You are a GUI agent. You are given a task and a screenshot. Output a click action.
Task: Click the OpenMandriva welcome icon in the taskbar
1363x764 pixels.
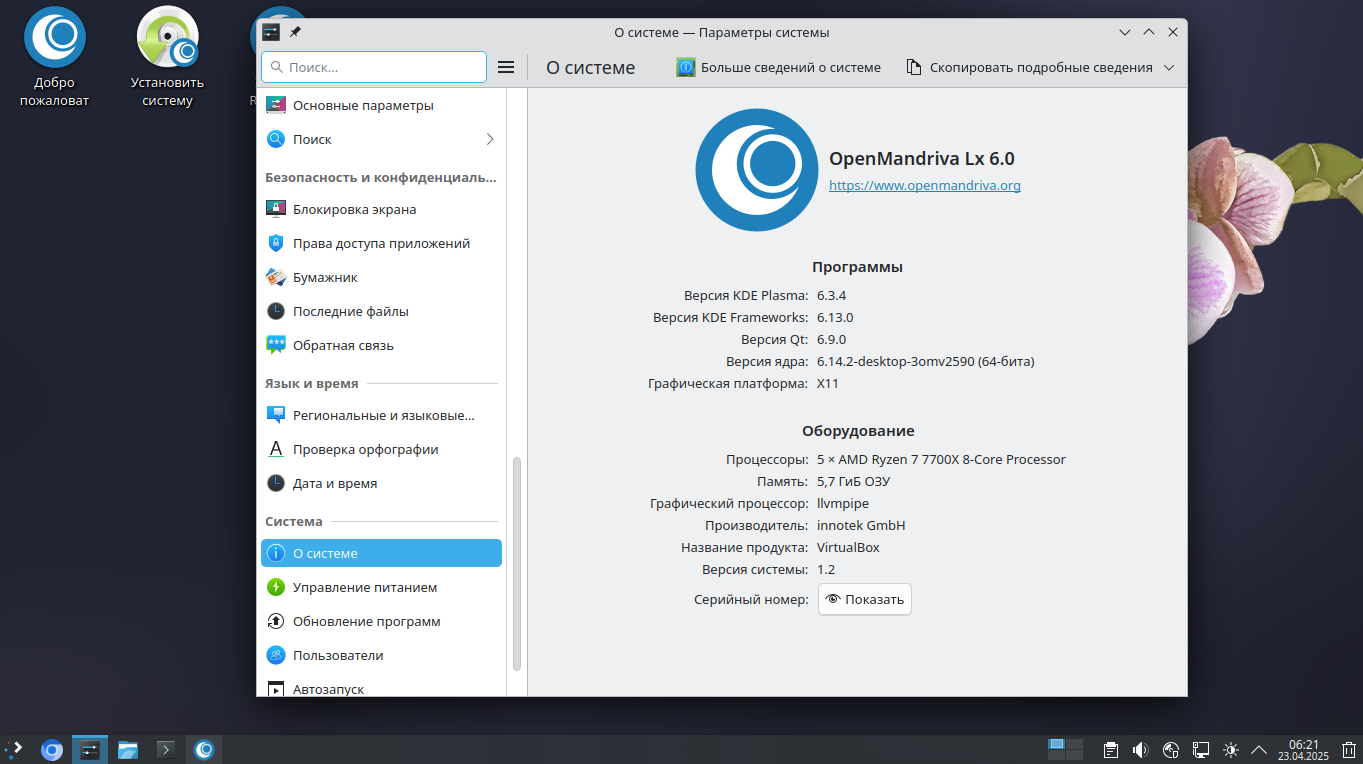point(204,749)
